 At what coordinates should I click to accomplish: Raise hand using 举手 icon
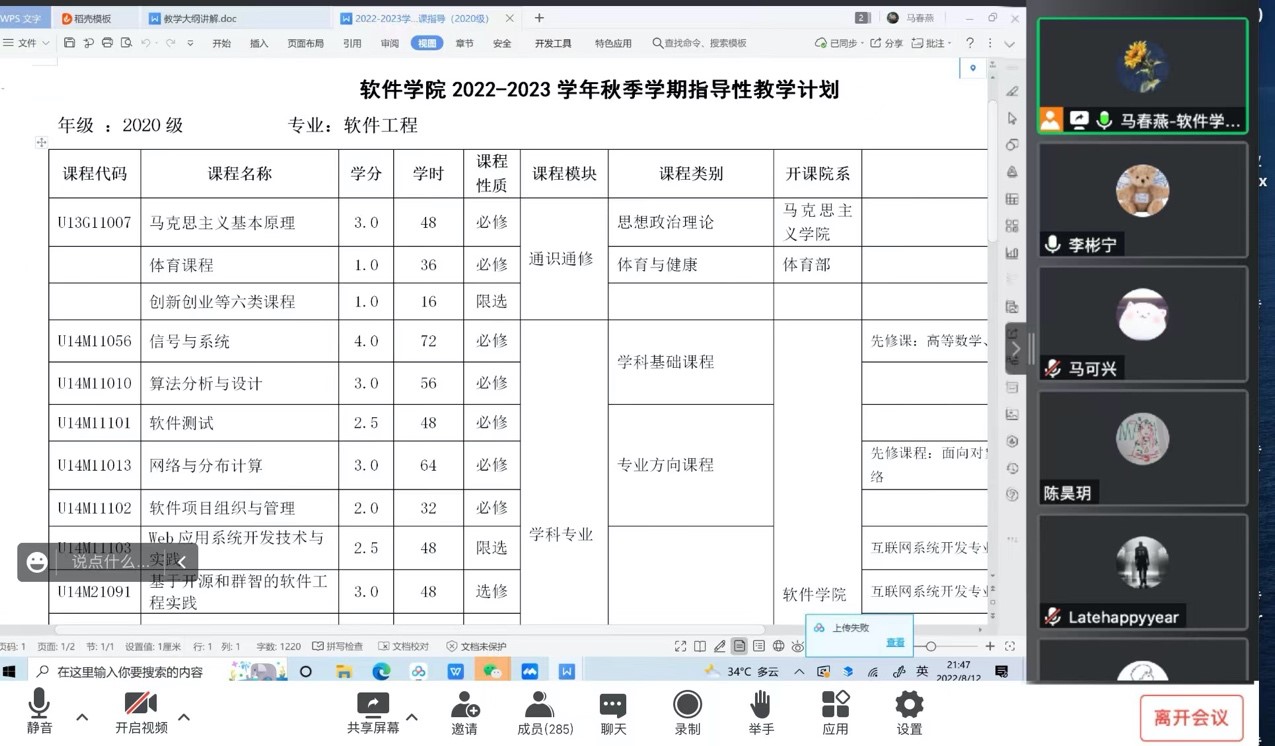point(761,712)
